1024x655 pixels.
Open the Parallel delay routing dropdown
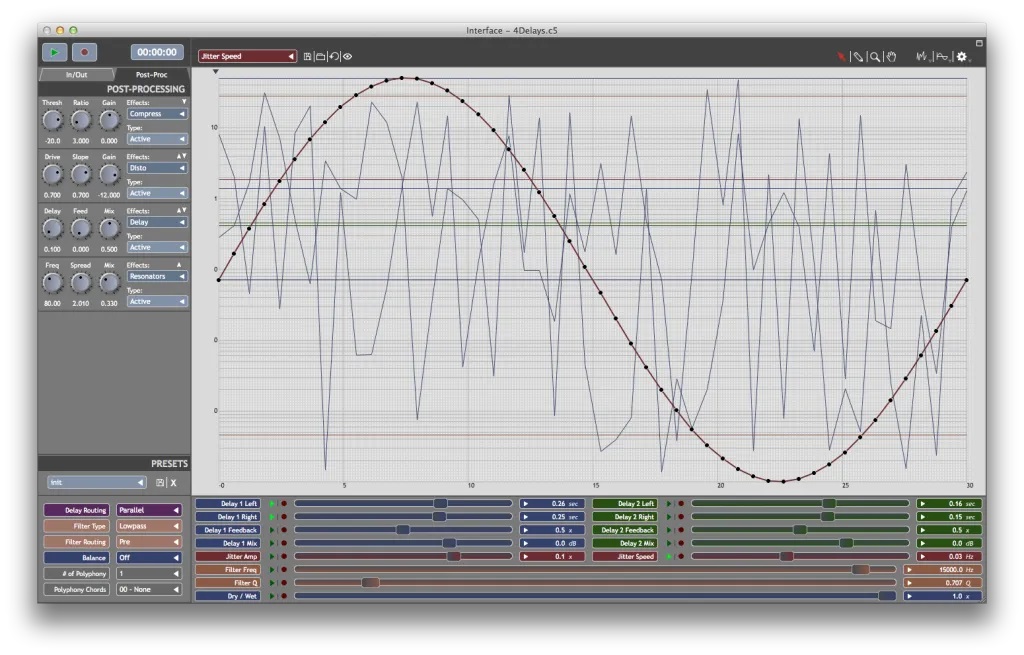coord(149,511)
